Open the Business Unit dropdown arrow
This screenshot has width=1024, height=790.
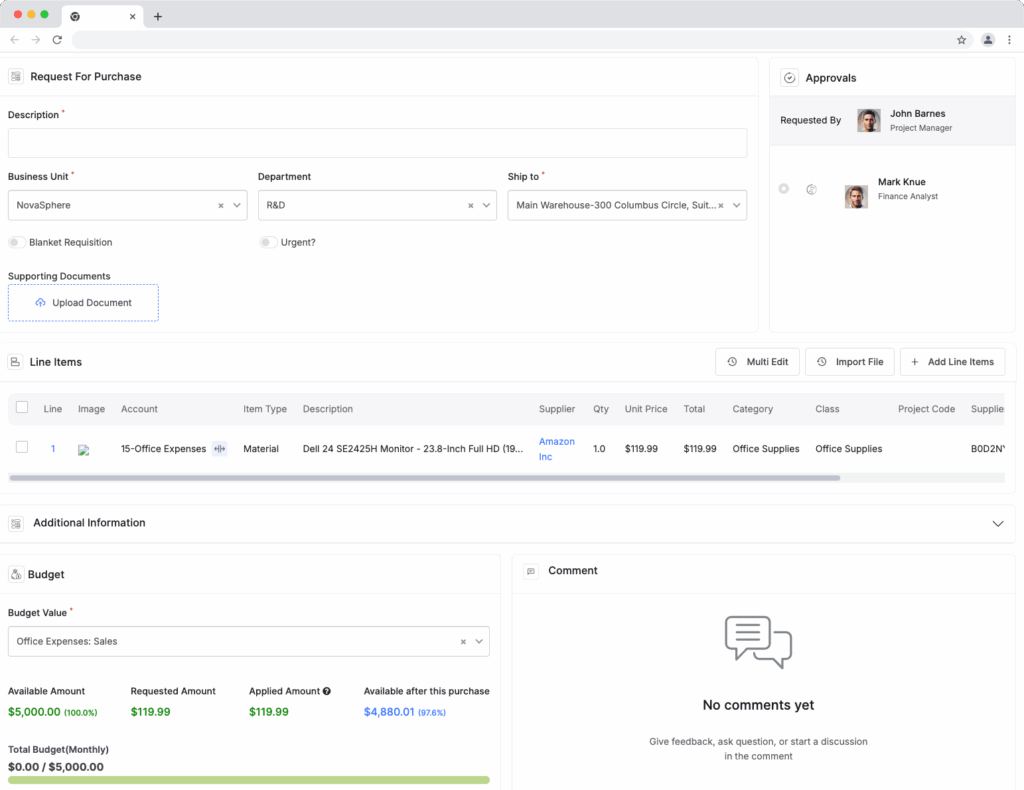point(236,205)
